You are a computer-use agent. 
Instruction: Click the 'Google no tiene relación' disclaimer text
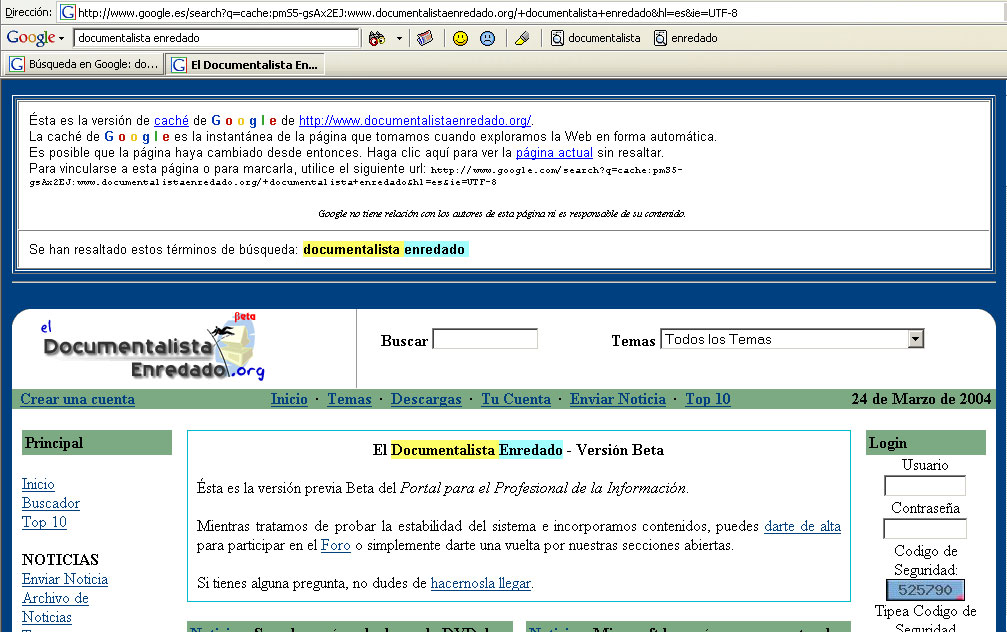(502, 214)
